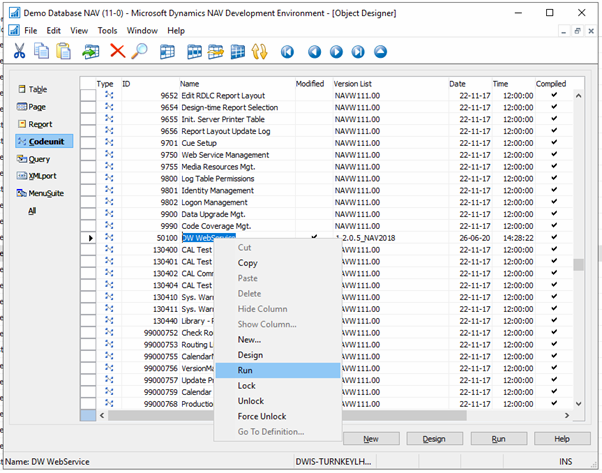Click the row selector box for Logon Management

88,202
